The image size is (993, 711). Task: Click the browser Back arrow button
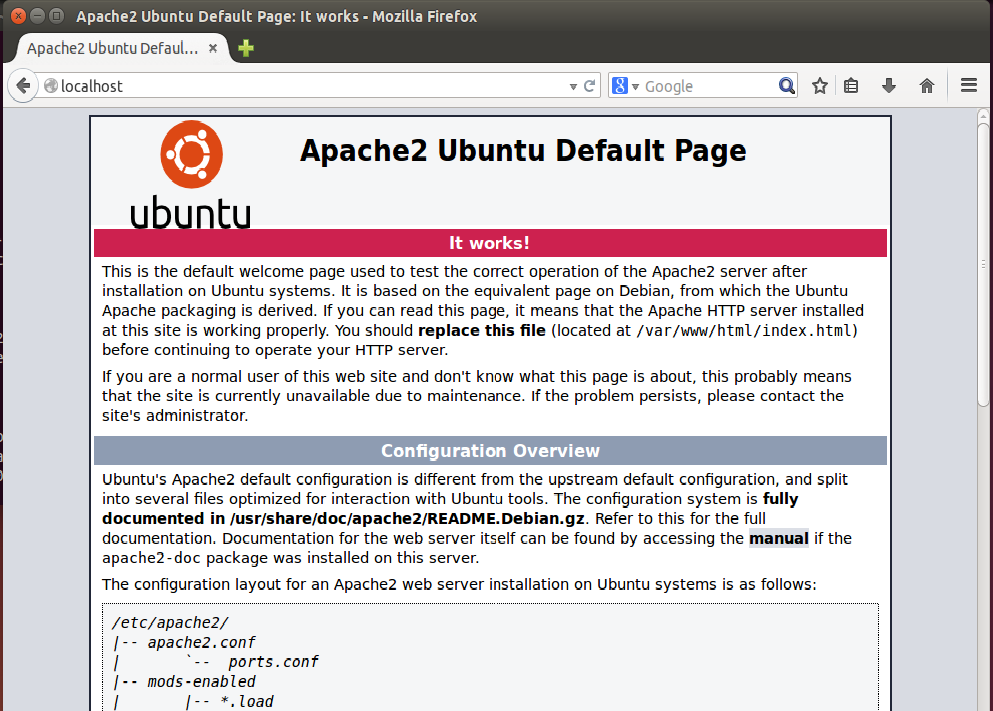coord(23,86)
